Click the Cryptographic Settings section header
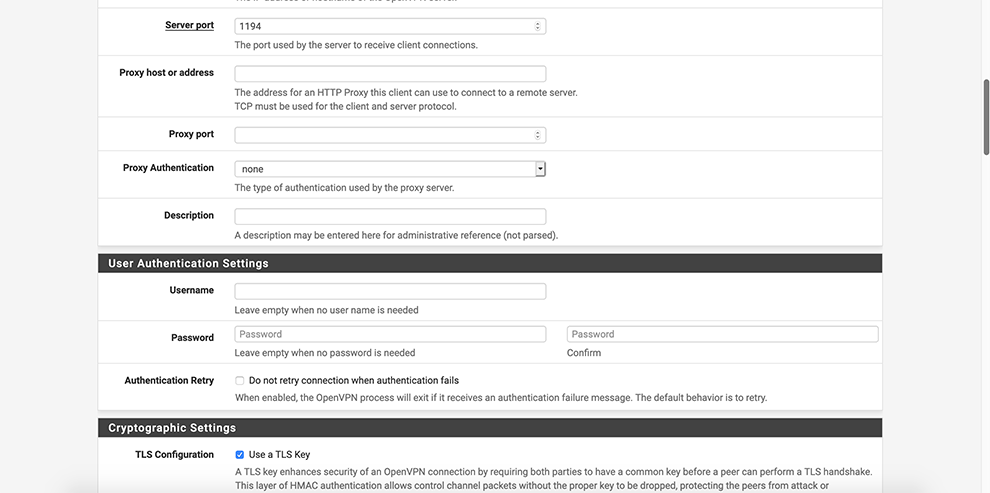The width and height of the screenshot is (990, 493). coord(172,428)
